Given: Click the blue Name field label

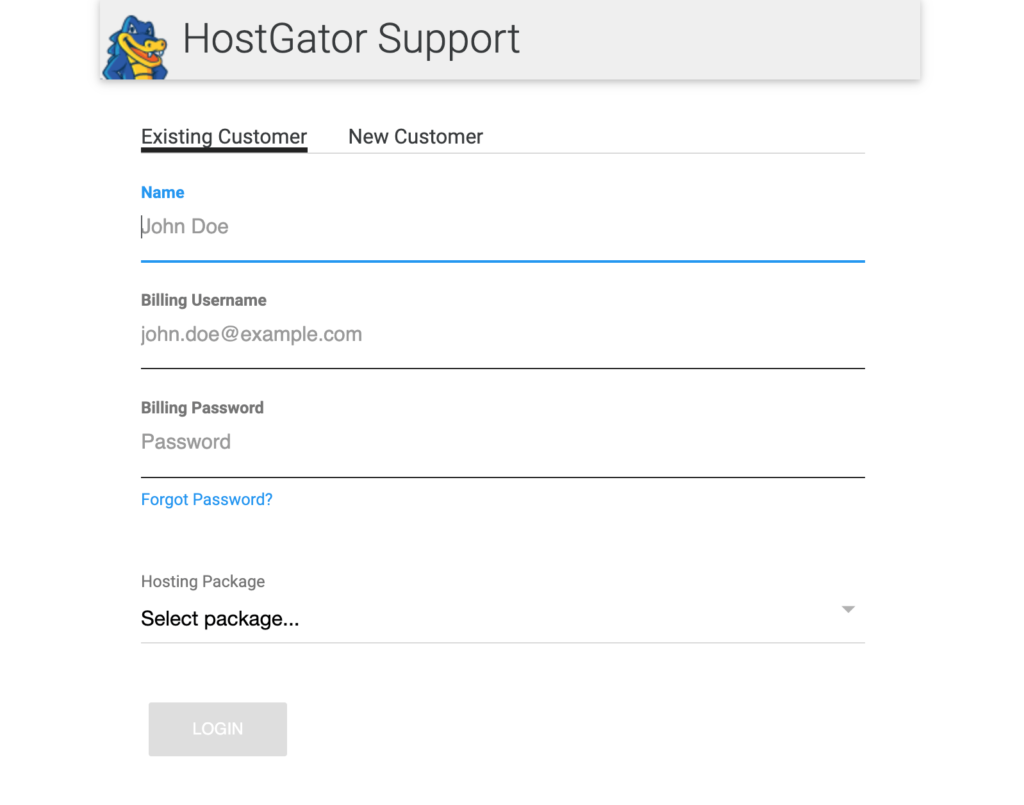Looking at the screenshot, I should [x=163, y=193].
